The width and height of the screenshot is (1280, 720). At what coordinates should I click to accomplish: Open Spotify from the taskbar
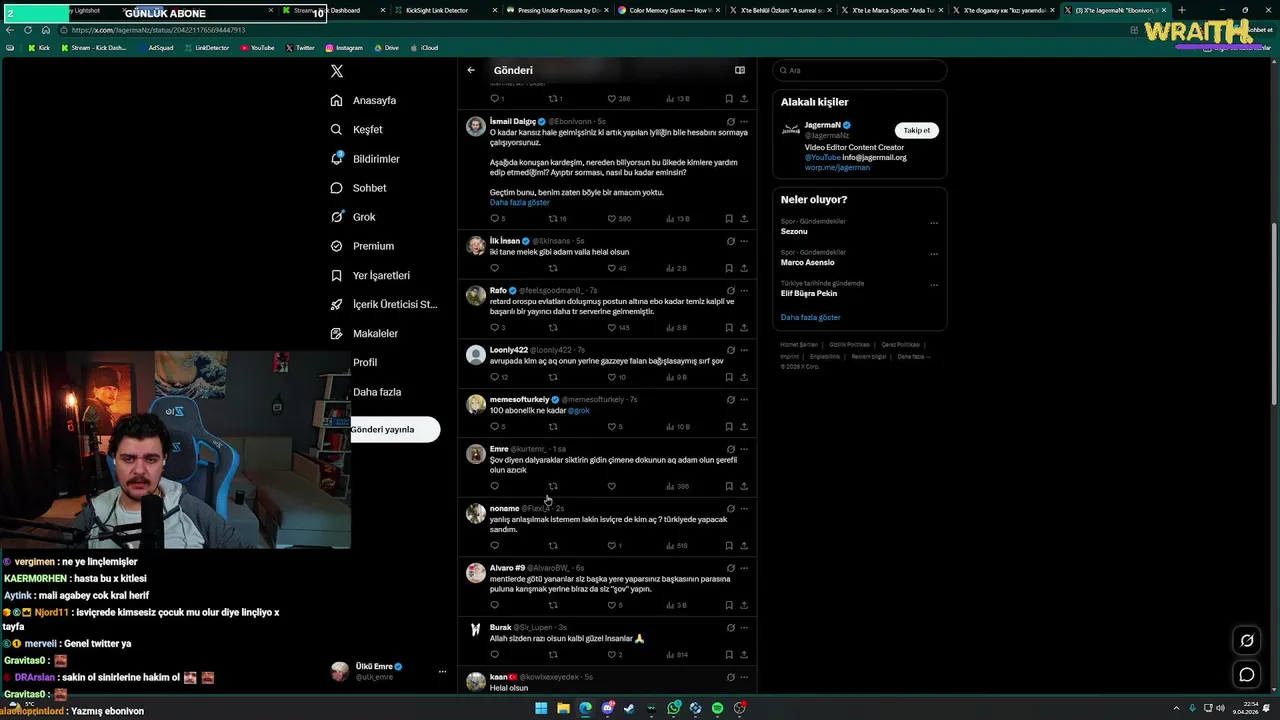717,708
